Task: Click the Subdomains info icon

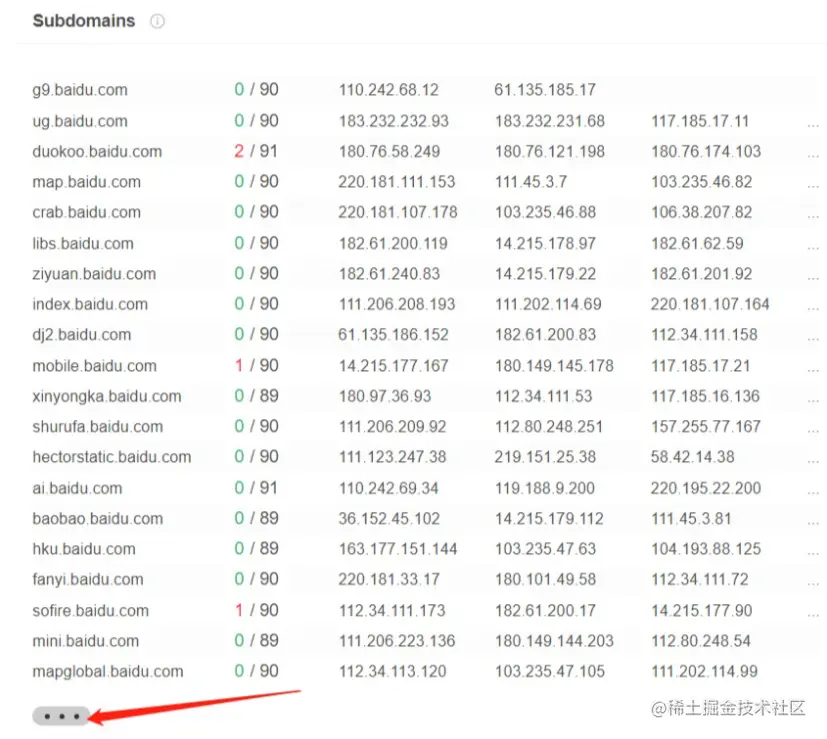Action: point(157,21)
